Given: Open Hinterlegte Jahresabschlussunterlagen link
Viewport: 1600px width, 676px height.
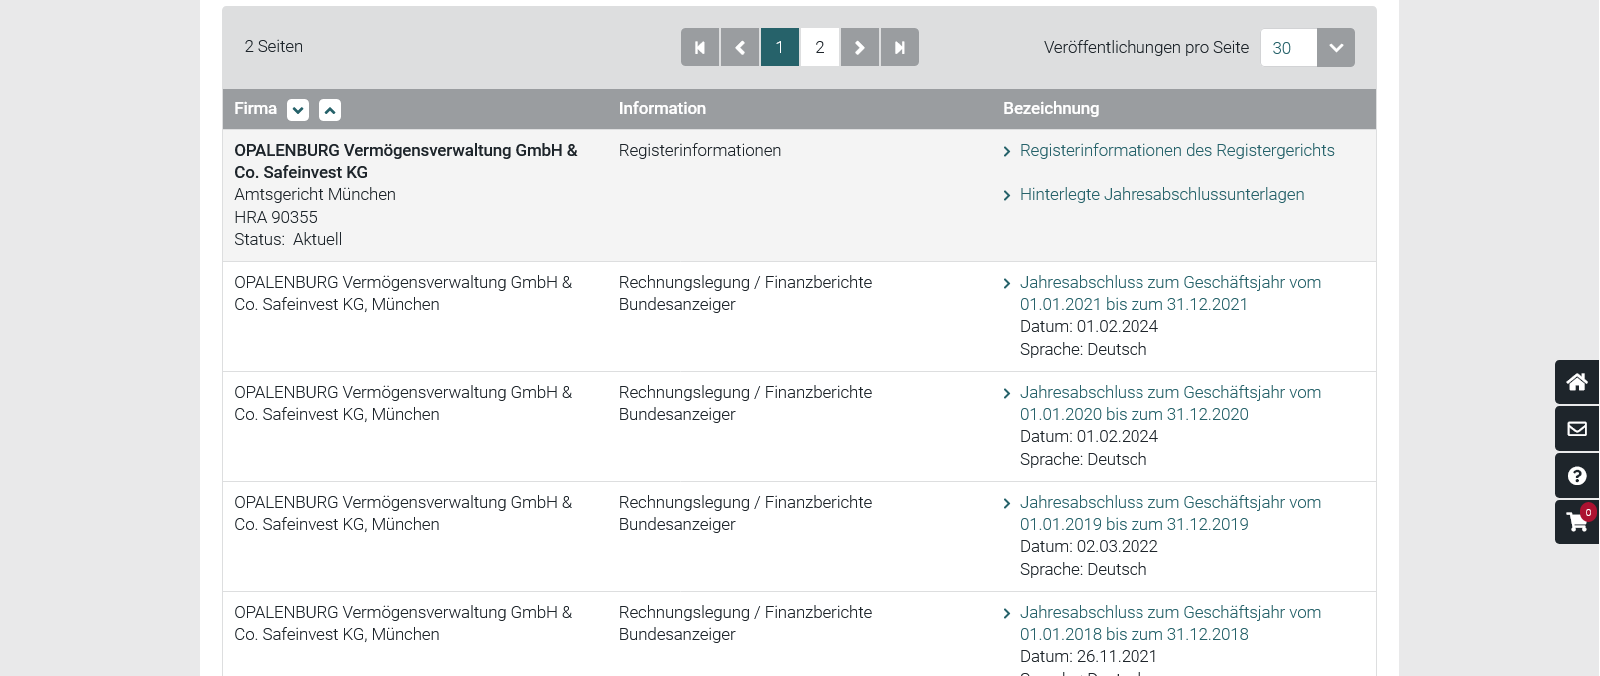Looking at the screenshot, I should pyautogui.click(x=1161, y=194).
